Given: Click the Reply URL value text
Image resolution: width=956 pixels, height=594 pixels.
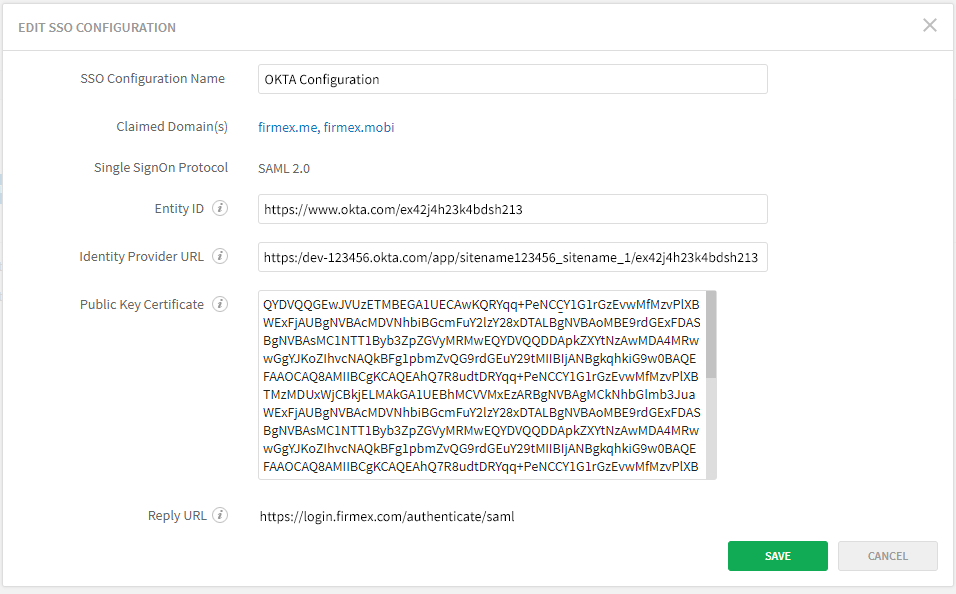Looking at the screenshot, I should tap(386, 516).
